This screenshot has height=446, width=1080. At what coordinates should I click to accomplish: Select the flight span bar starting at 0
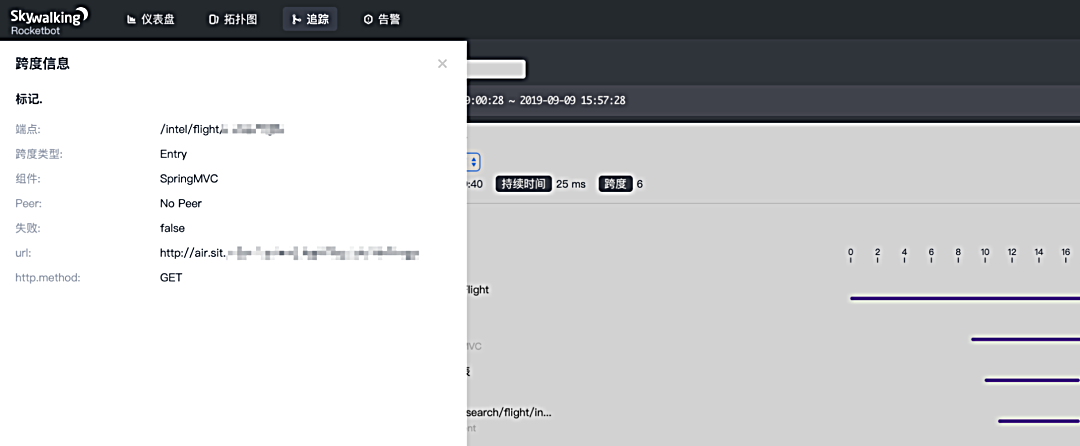(x=965, y=298)
